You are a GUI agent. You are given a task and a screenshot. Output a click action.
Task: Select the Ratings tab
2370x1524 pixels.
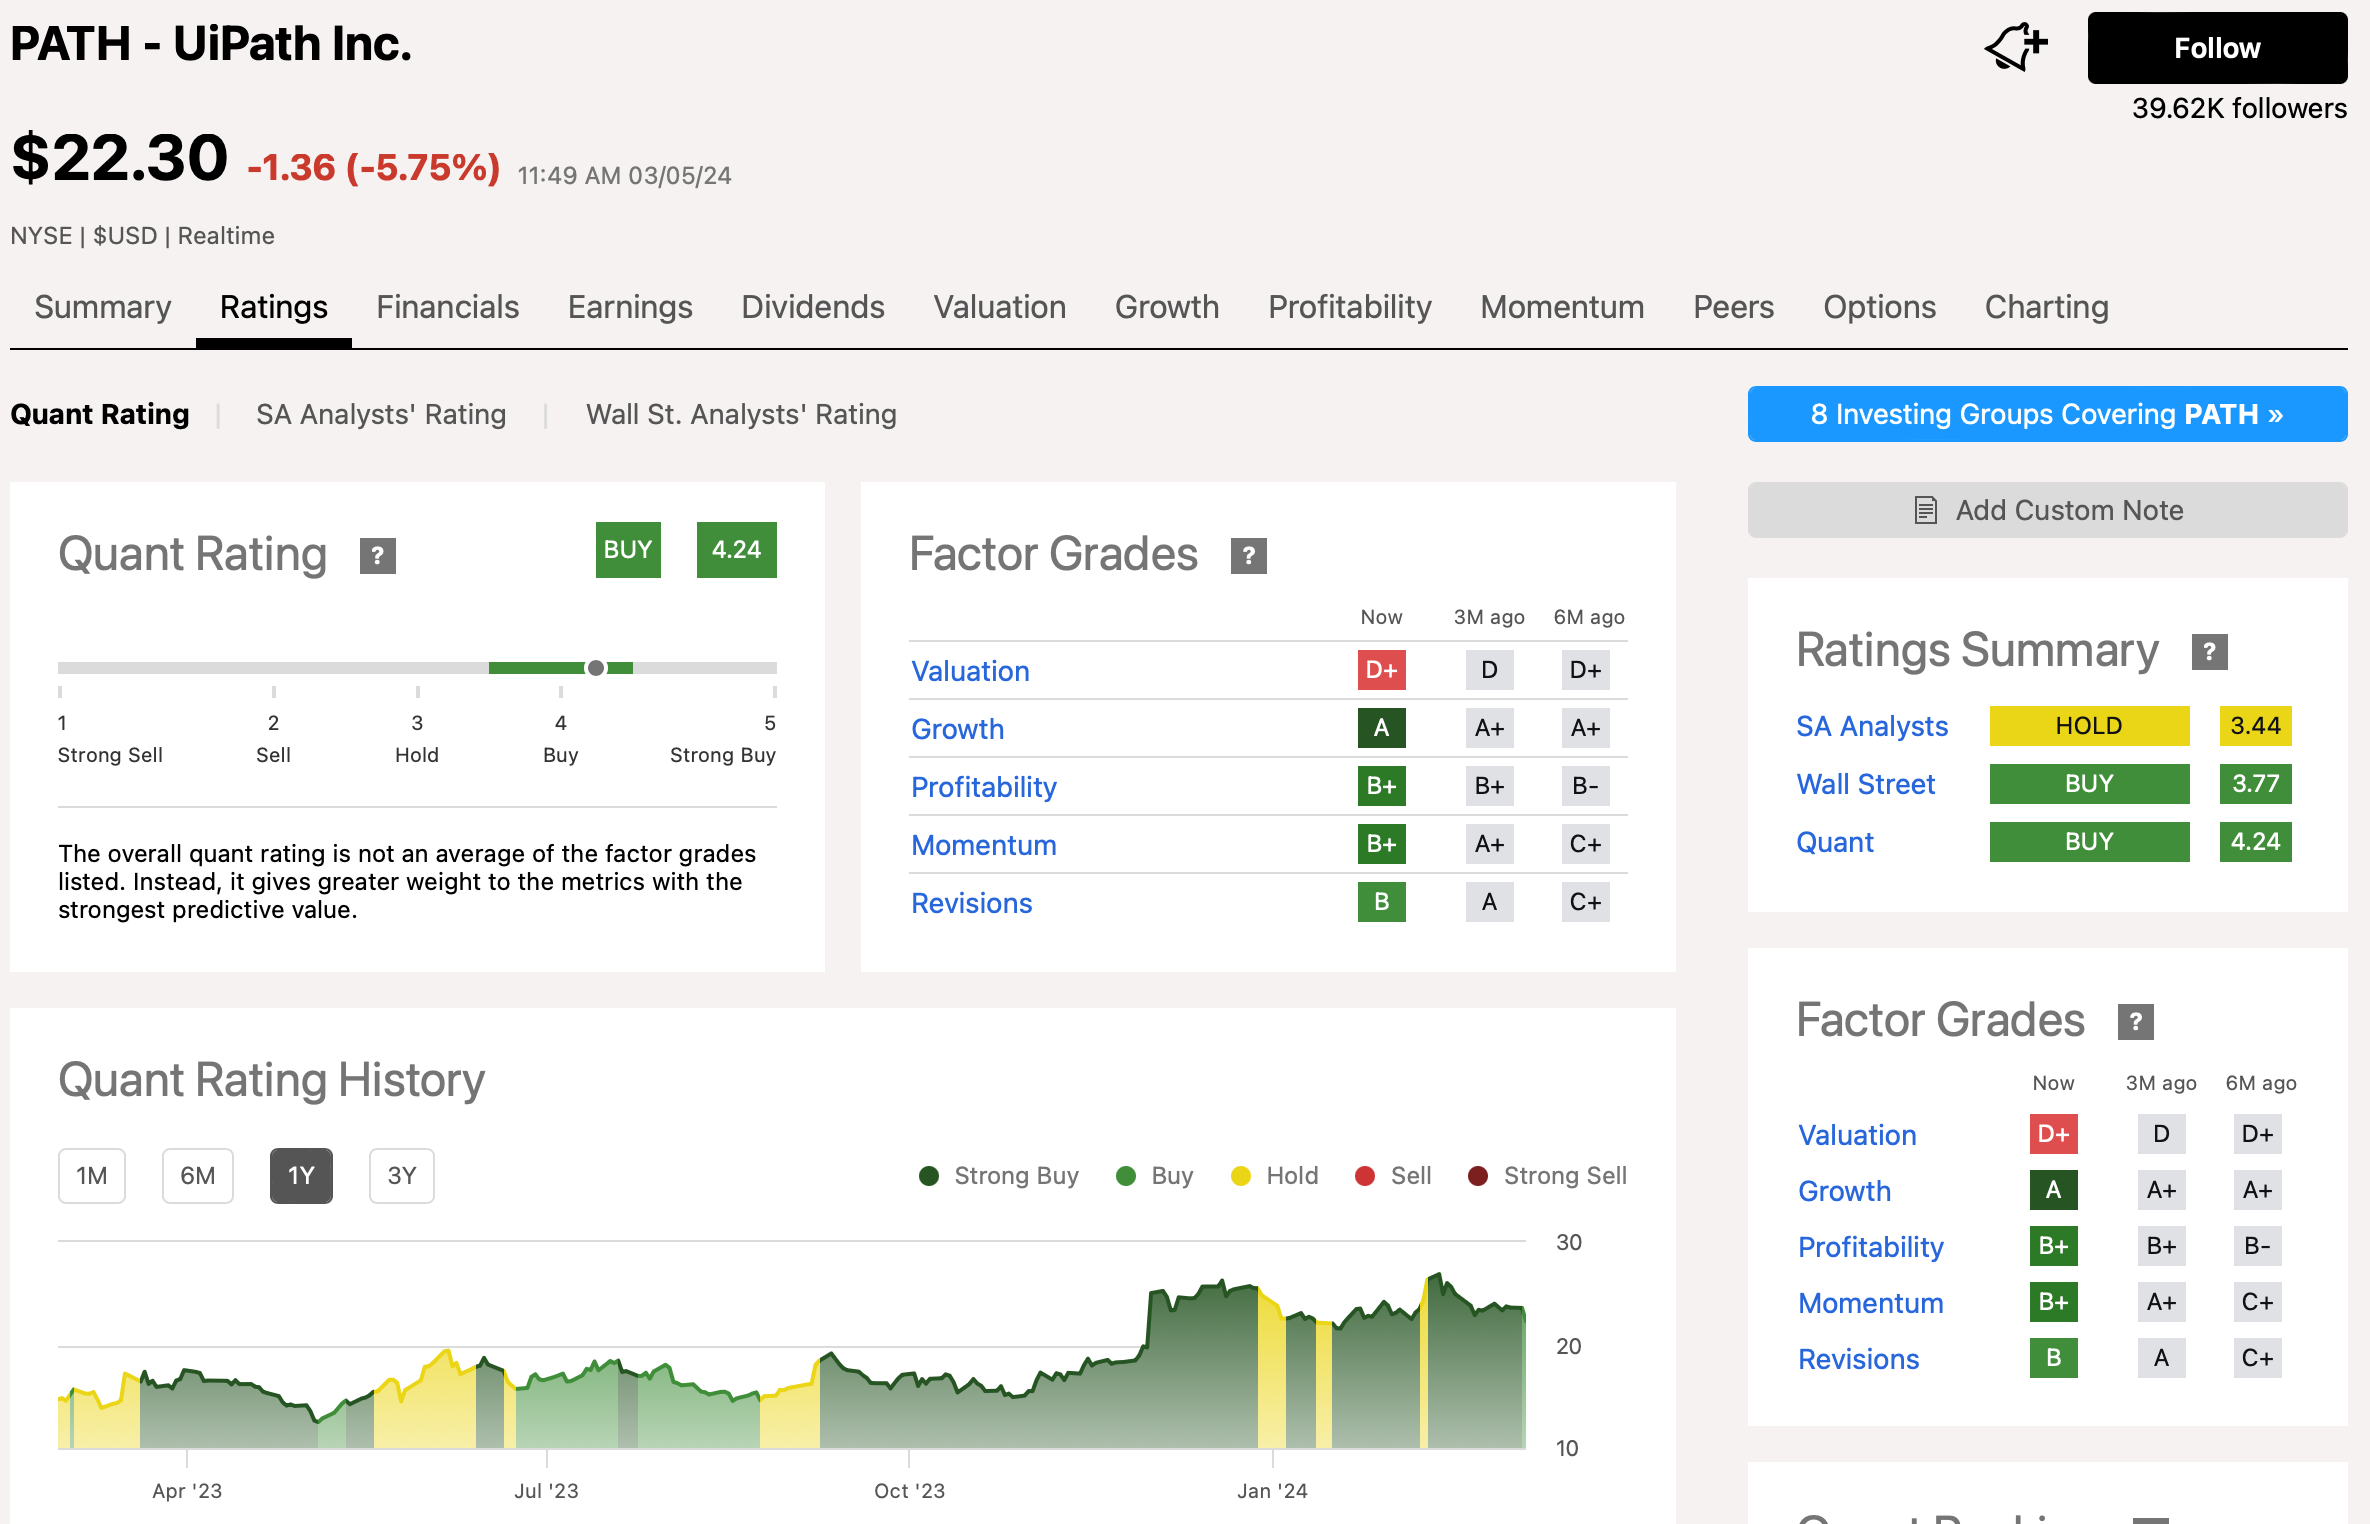click(274, 307)
